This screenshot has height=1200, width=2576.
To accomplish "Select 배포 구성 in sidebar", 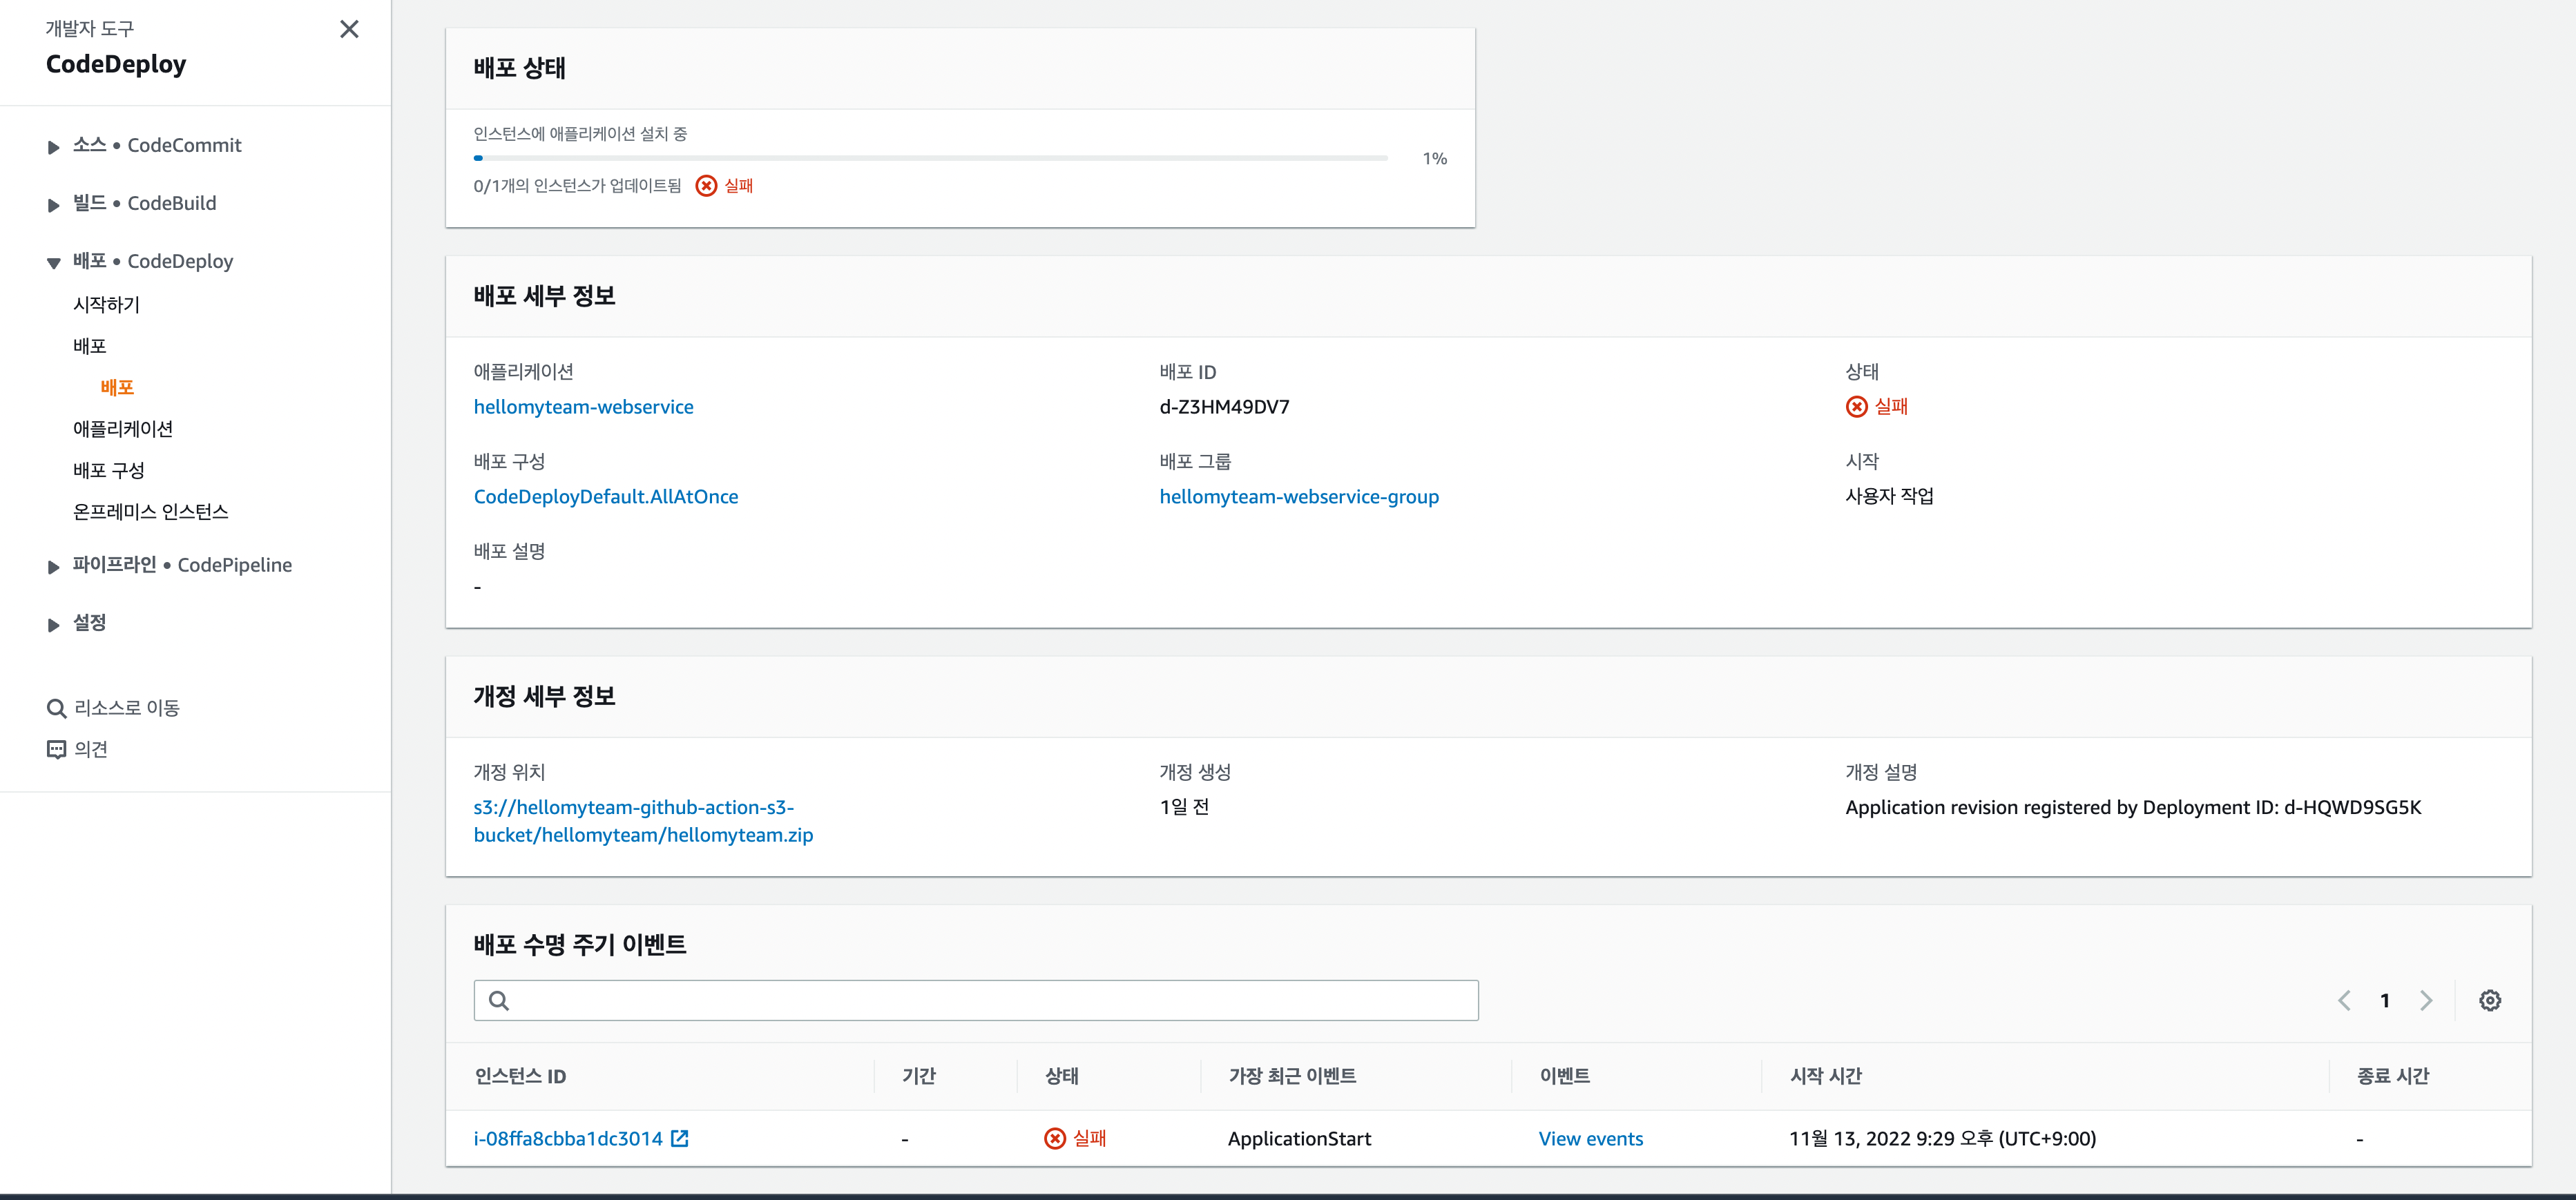I will point(109,470).
